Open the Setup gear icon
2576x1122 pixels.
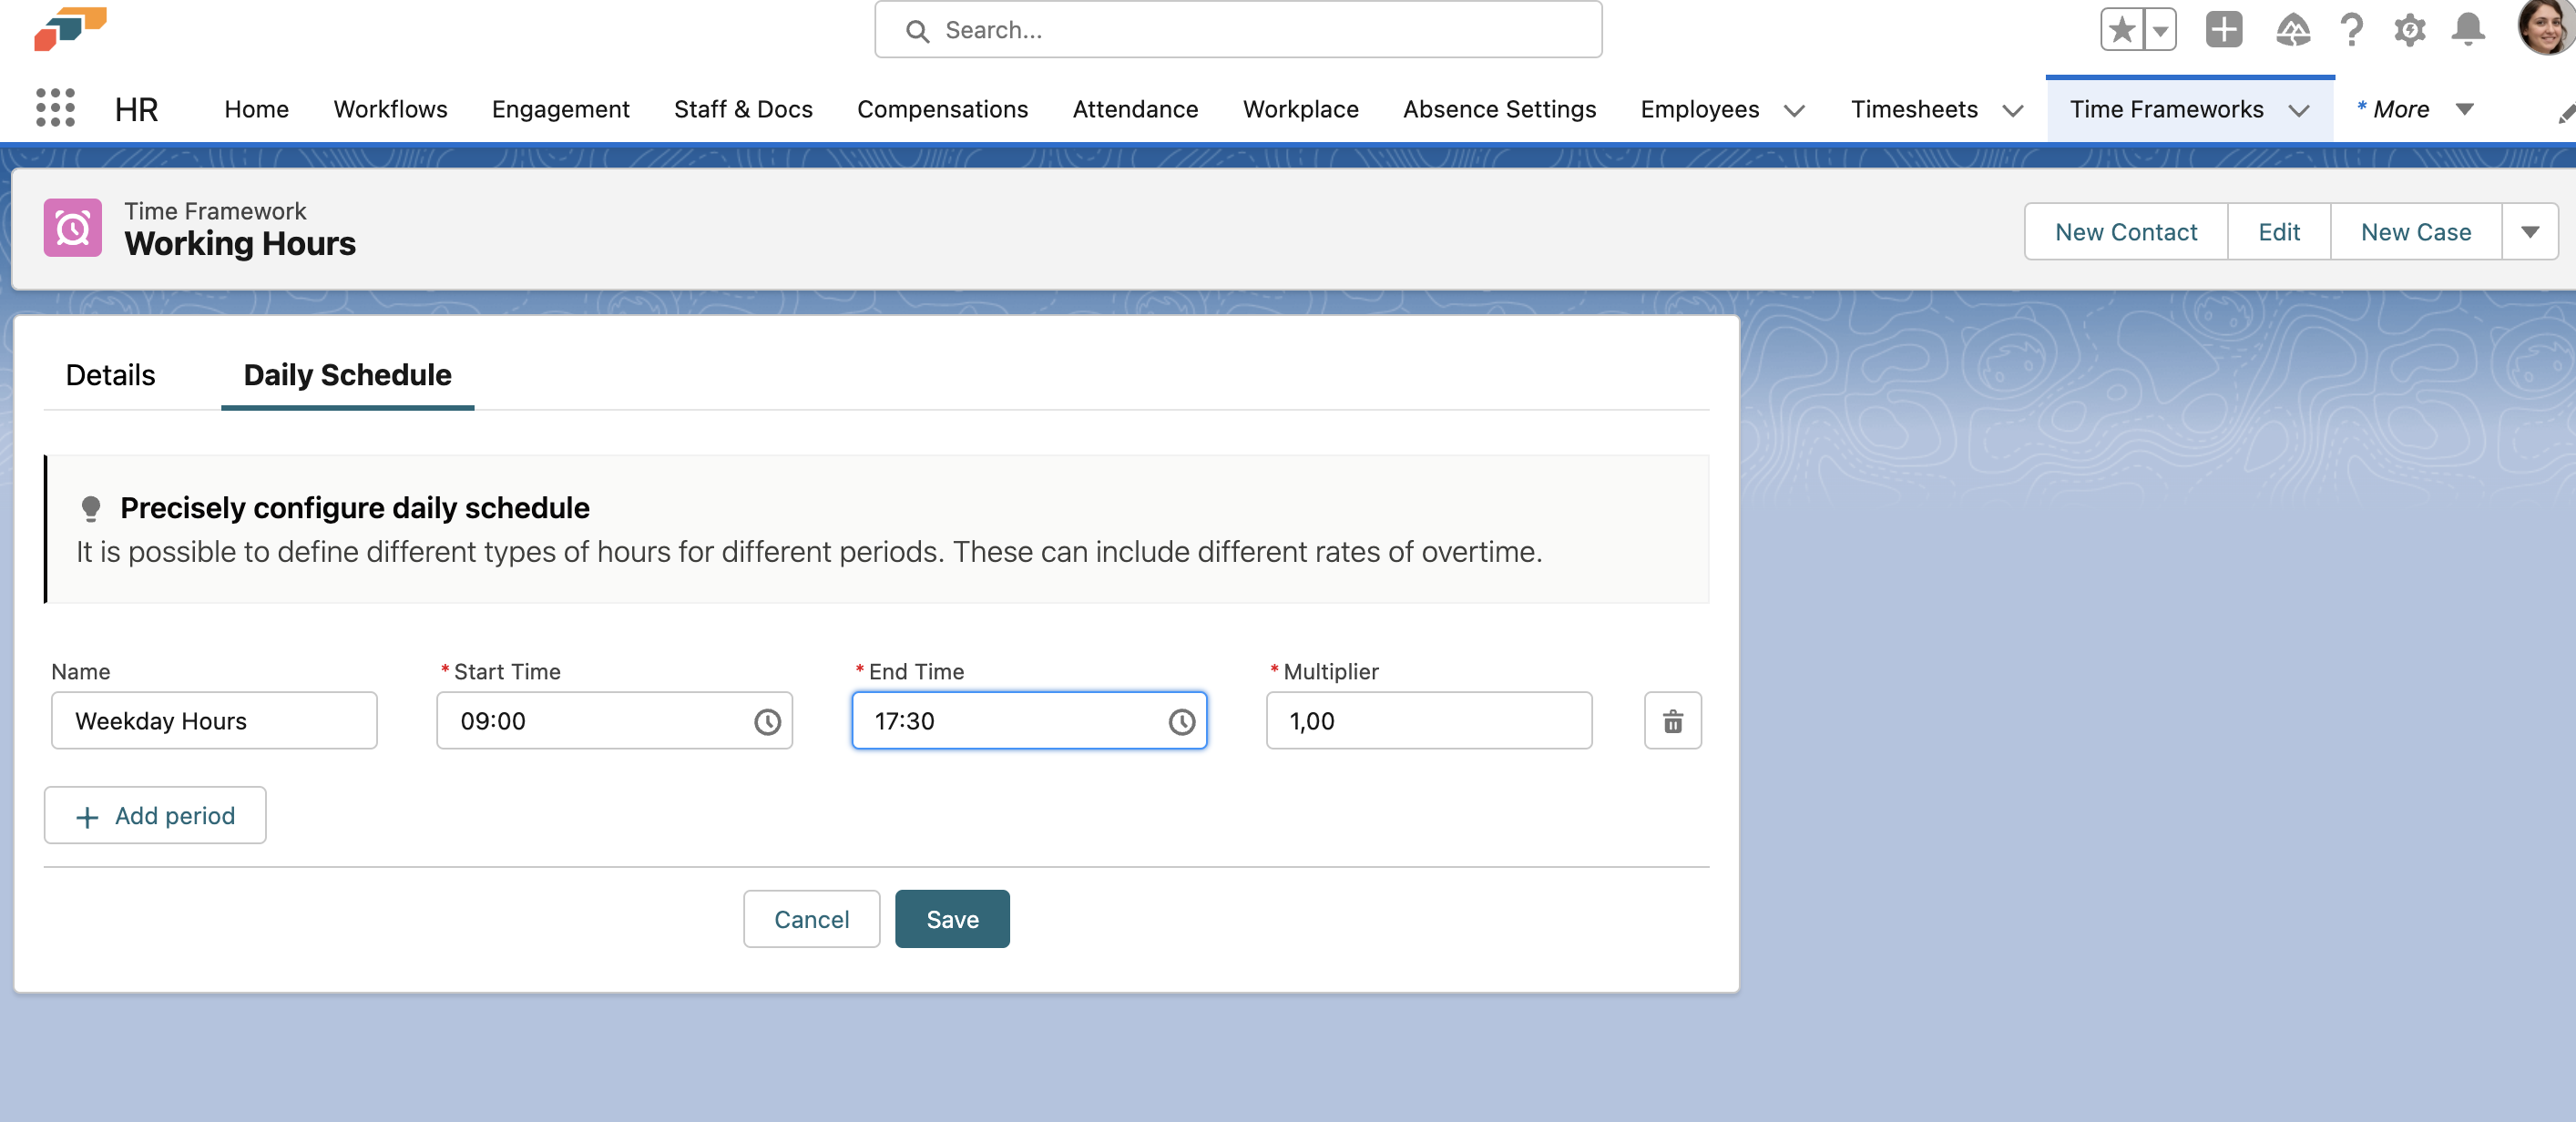coord(2409,30)
